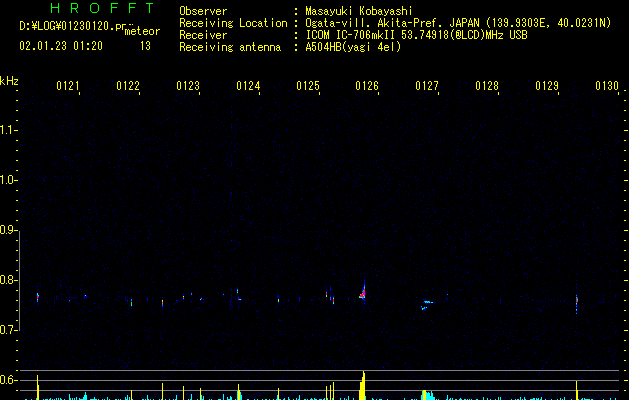Viewport: 629px width, 400px height.
Task: Click the 0.6 kHz frequency label
Action: point(8,380)
